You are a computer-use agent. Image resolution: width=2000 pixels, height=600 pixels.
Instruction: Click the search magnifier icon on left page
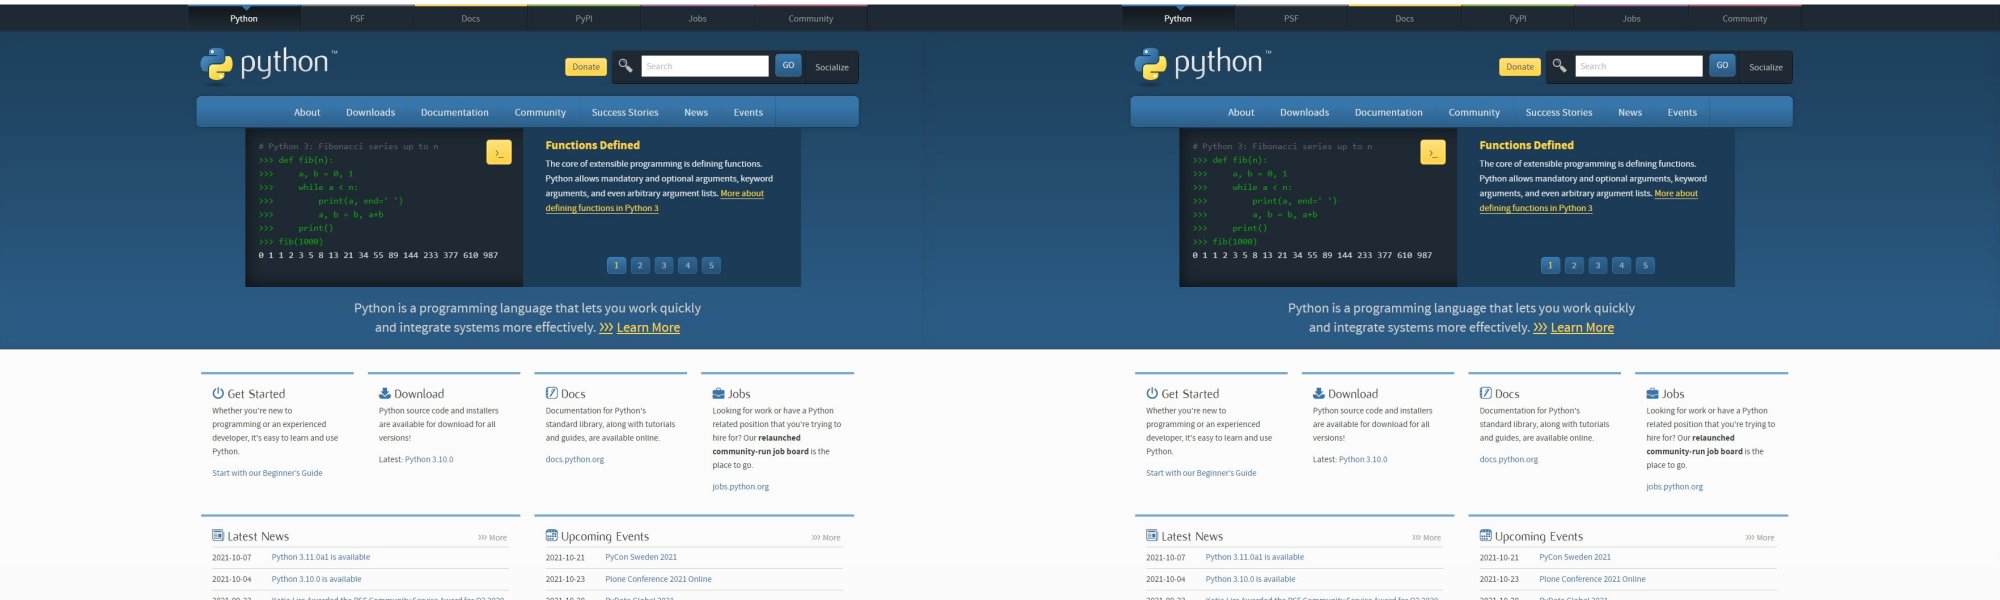point(625,66)
